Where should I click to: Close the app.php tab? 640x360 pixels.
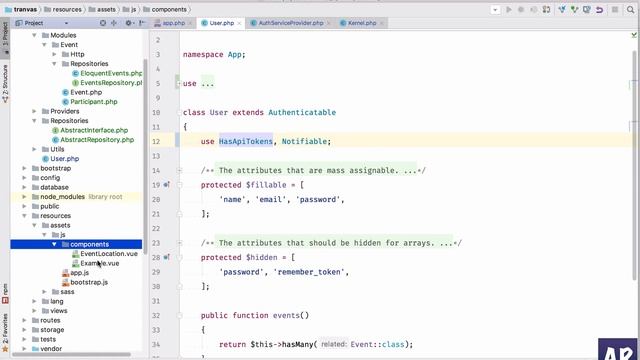(x=190, y=24)
